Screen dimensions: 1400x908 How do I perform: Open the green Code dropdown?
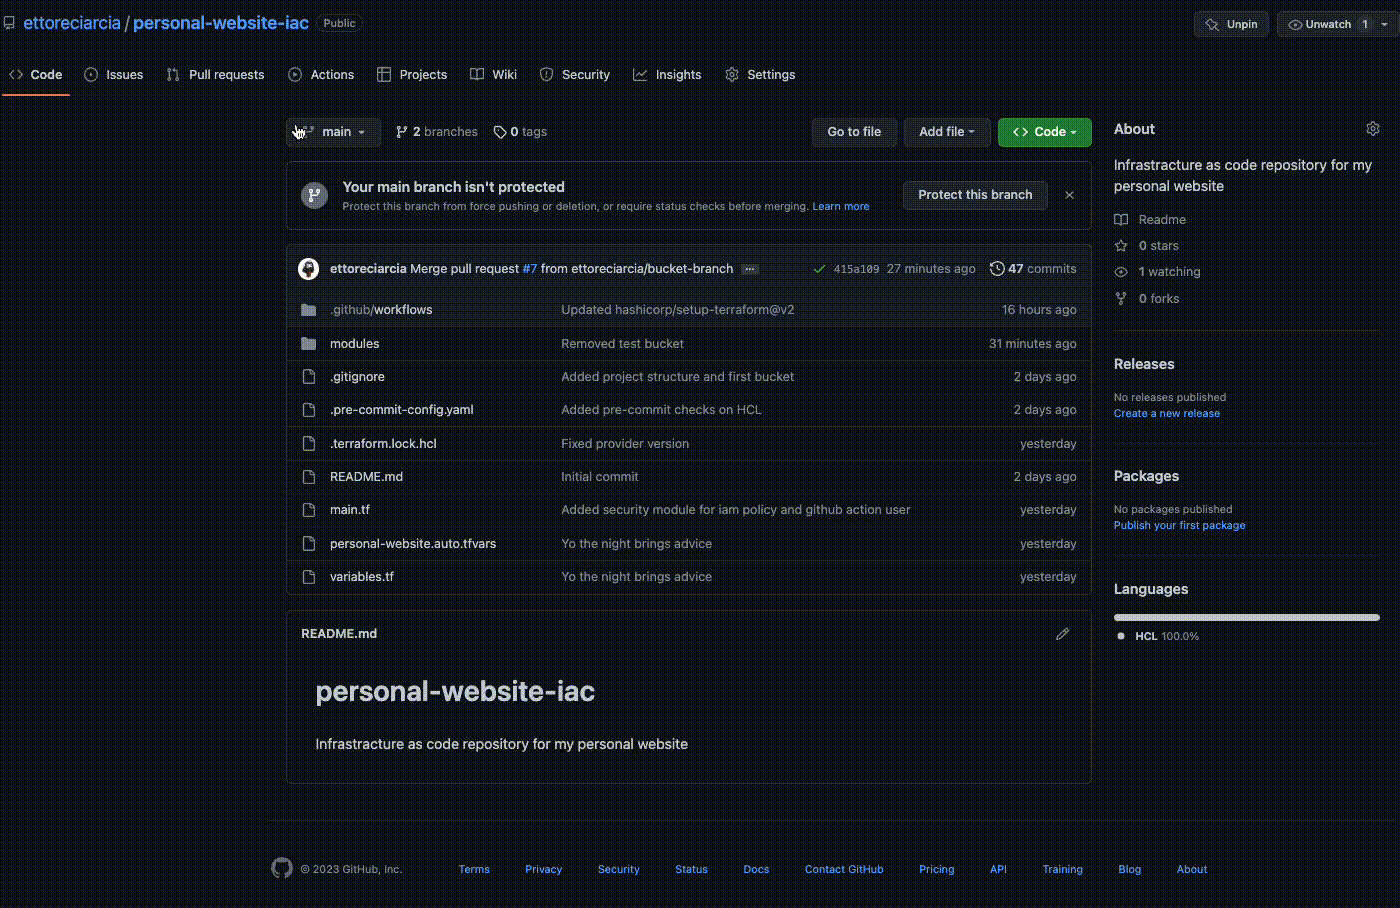1044,132
